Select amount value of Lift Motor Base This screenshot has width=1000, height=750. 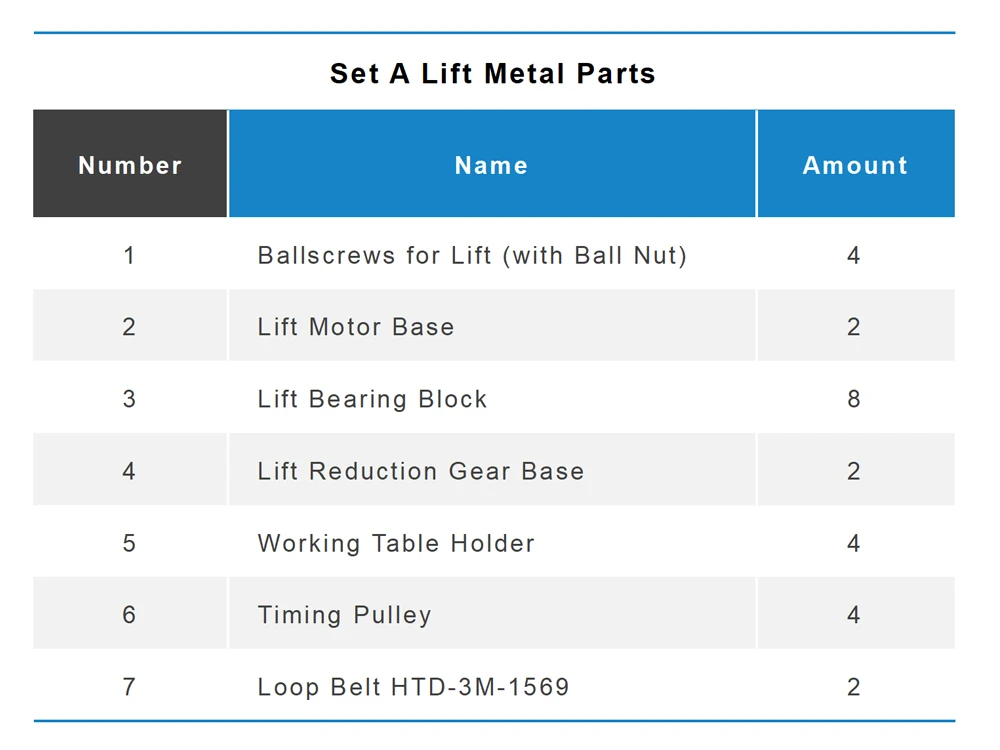coord(854,327)
